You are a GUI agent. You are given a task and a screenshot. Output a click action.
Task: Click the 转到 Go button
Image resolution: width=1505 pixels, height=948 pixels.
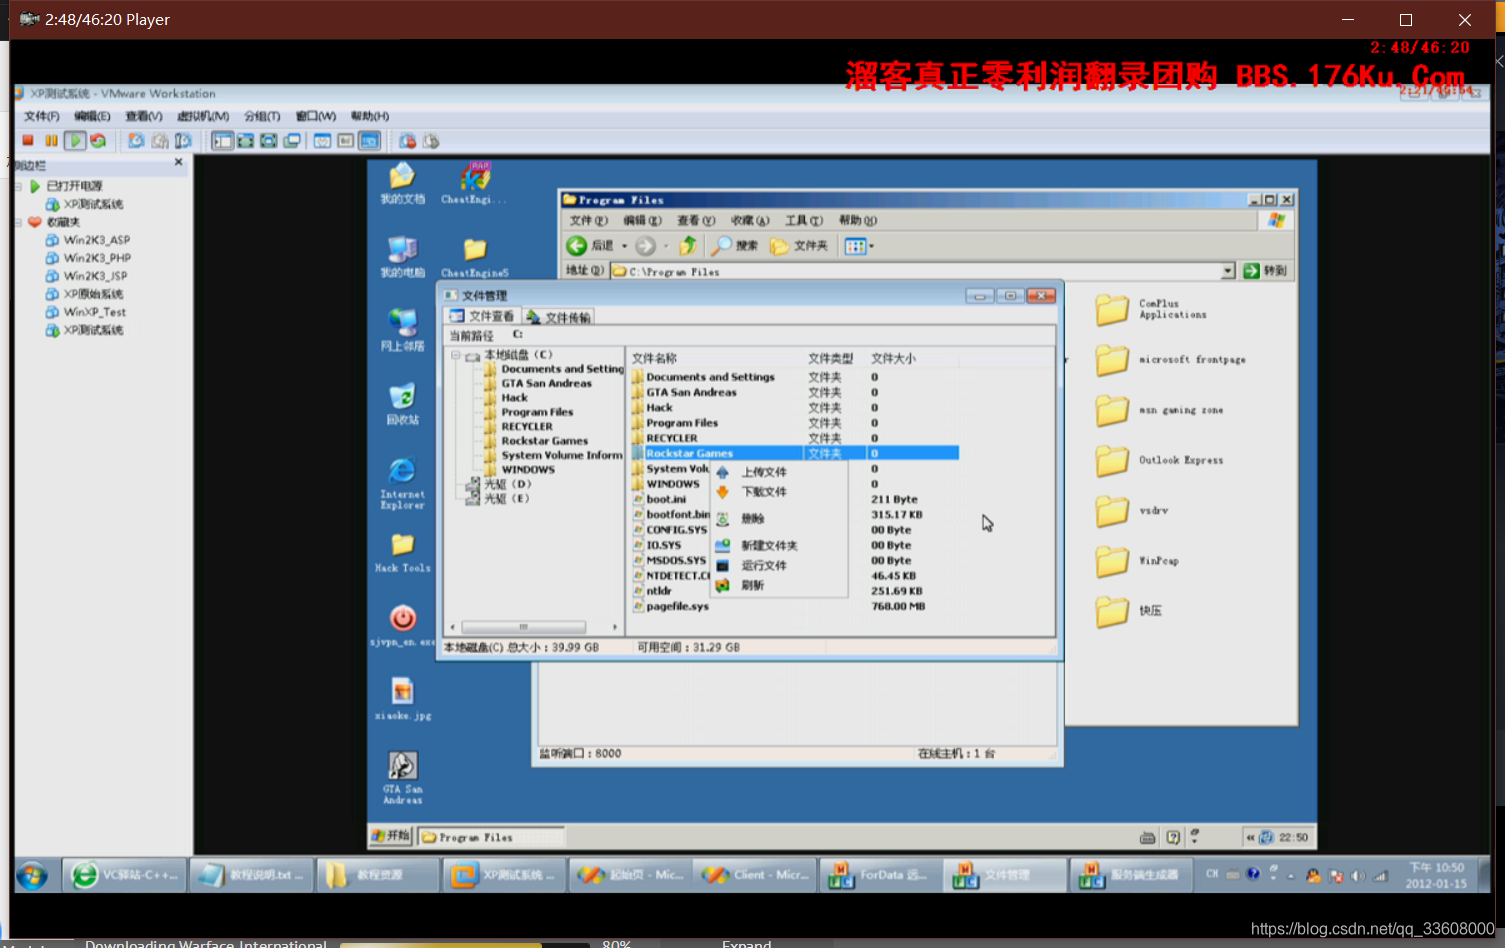click(1265, 271)
